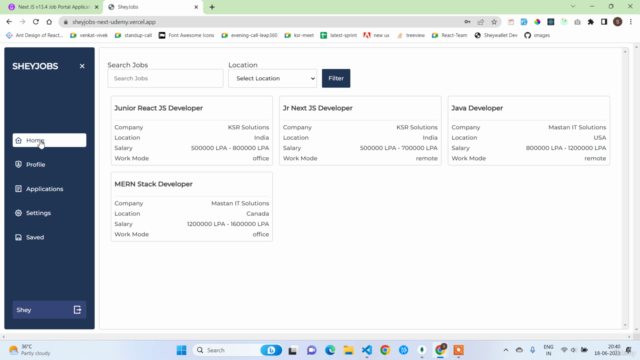Image resolution: width=640 pixels, height=360 pixels.
Task: Open a new browser tab
Action: 212,7
